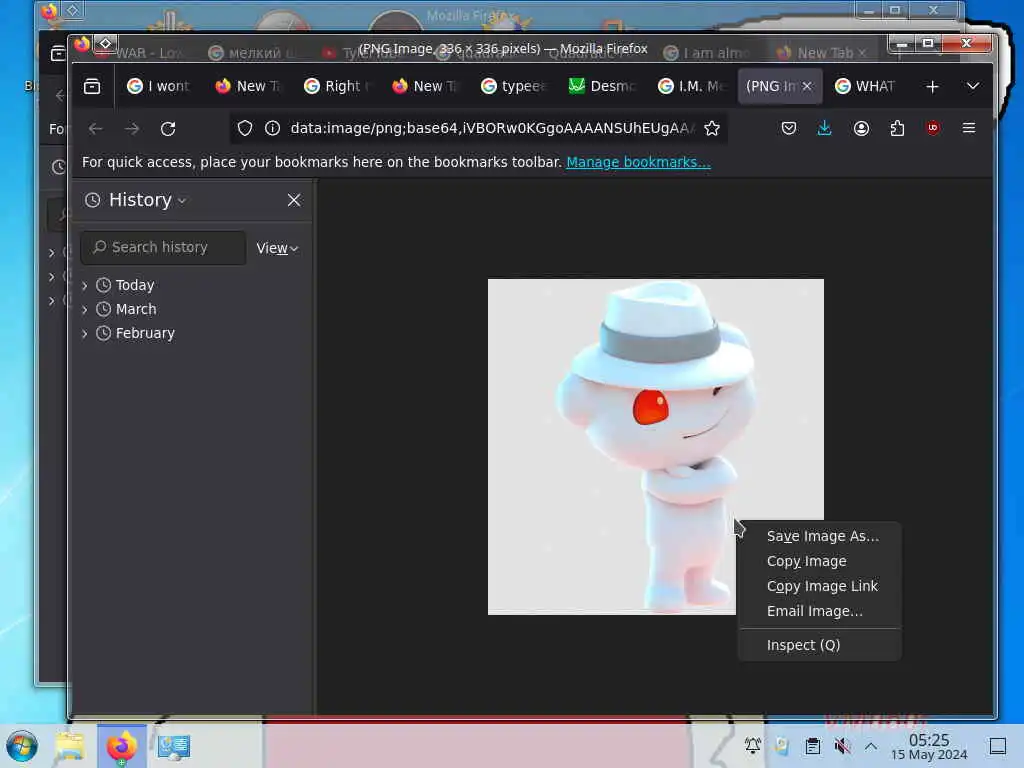Open the Downloads panel icon

(825, 128)
